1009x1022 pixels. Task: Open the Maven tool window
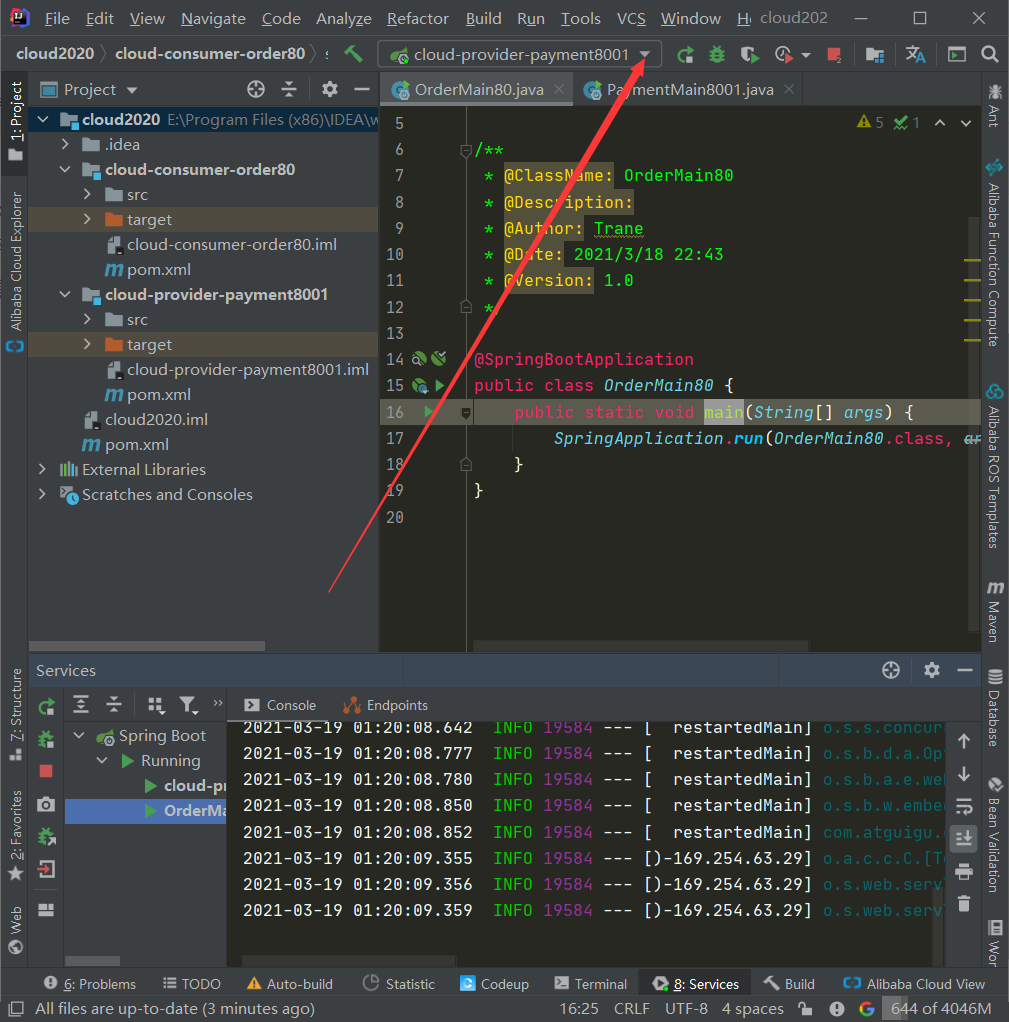click(x=995, y=611)
